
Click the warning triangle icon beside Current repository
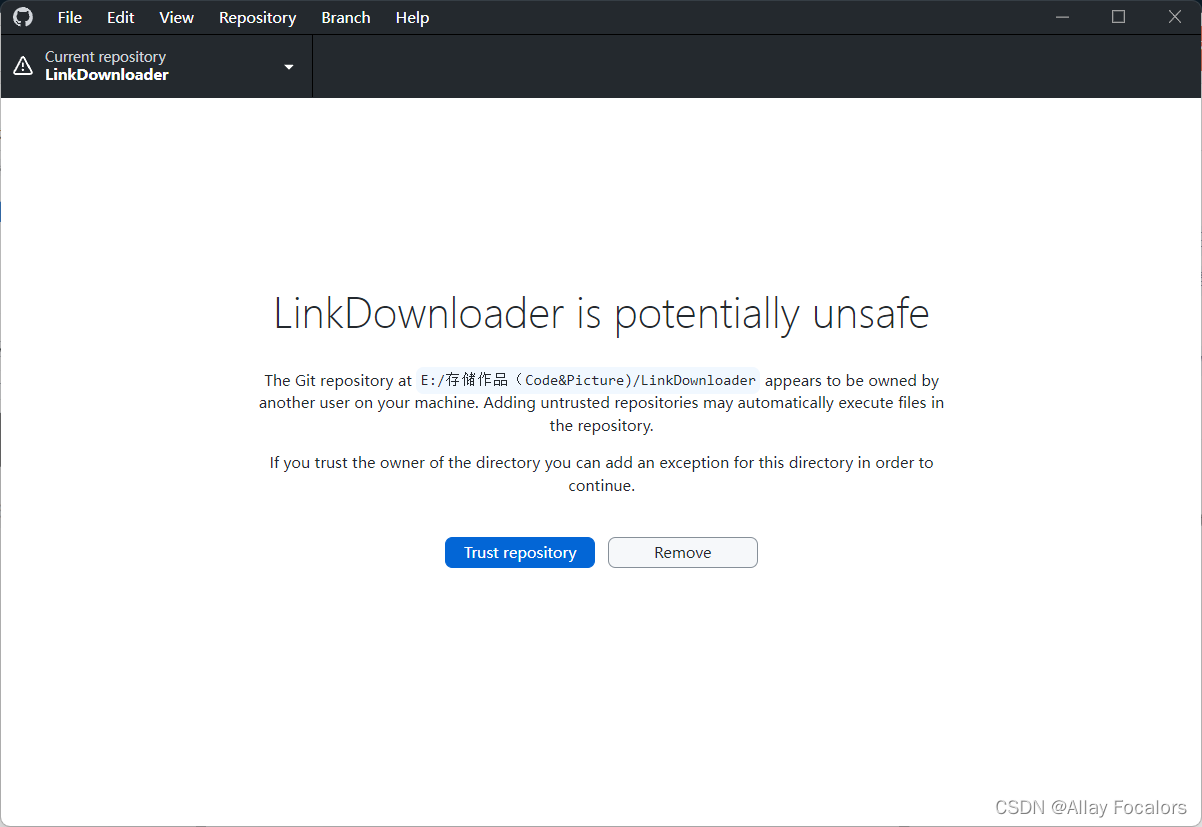point(23,65)
